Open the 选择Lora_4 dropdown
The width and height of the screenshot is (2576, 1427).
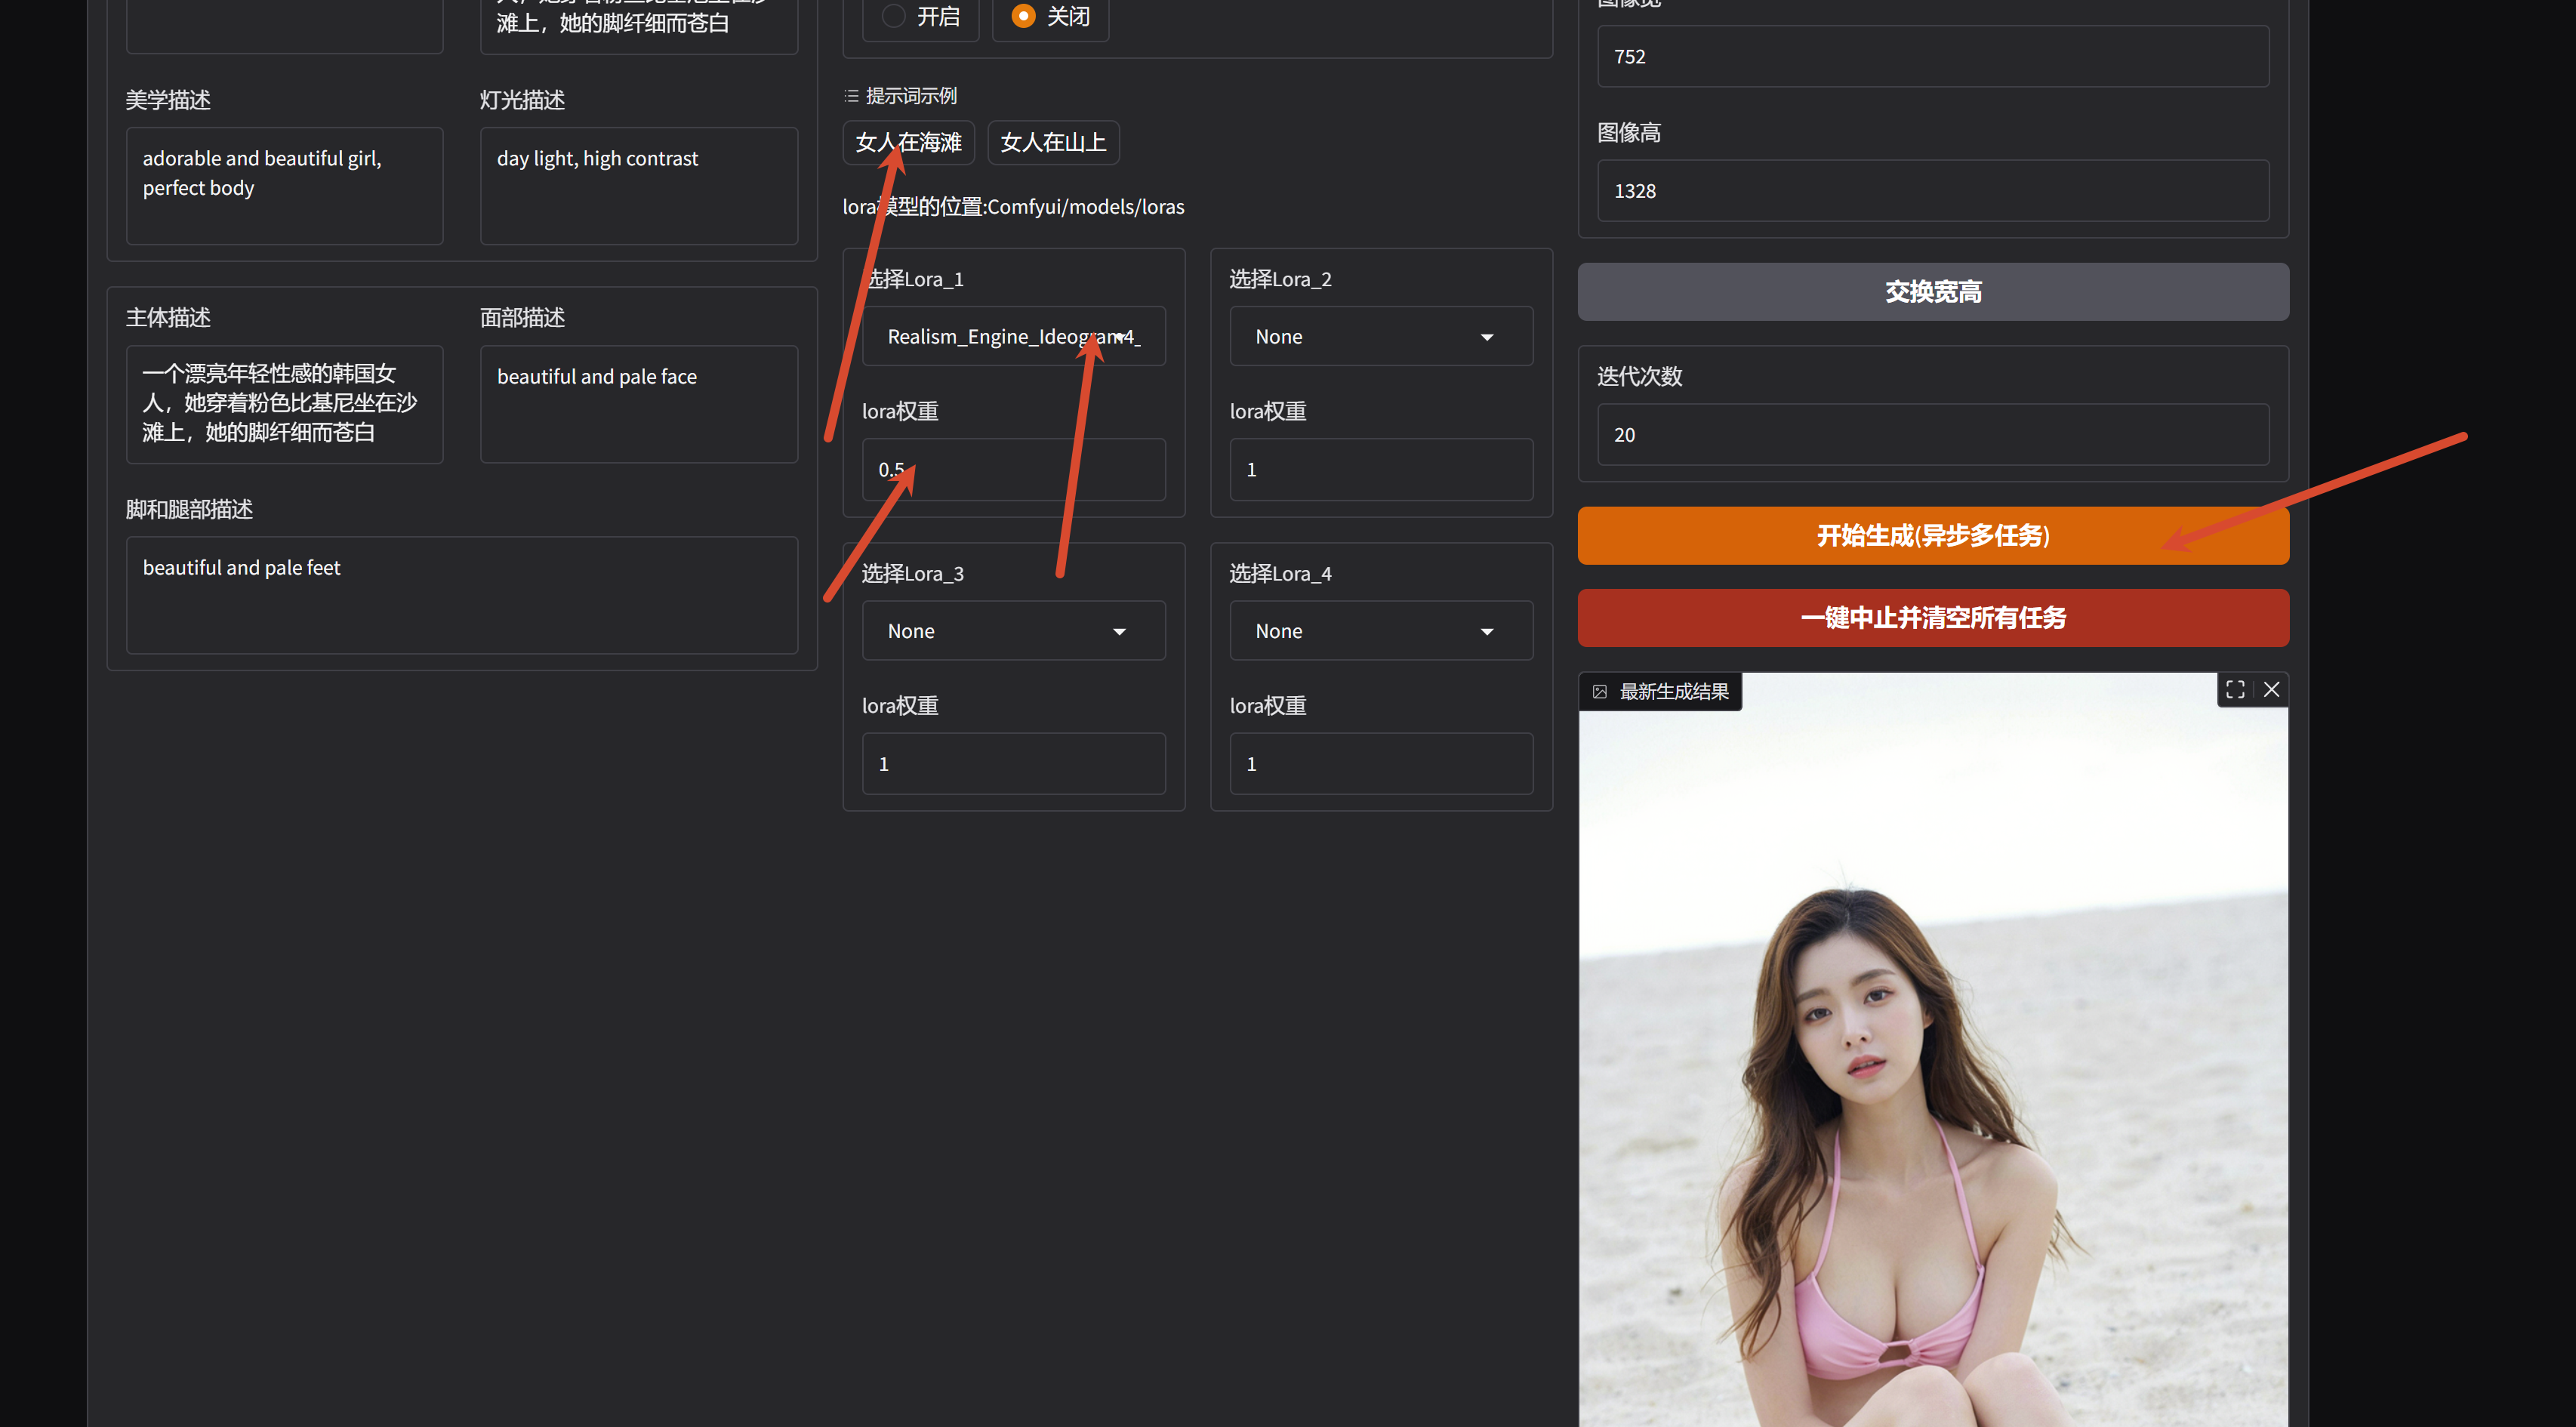[1381, 631]
